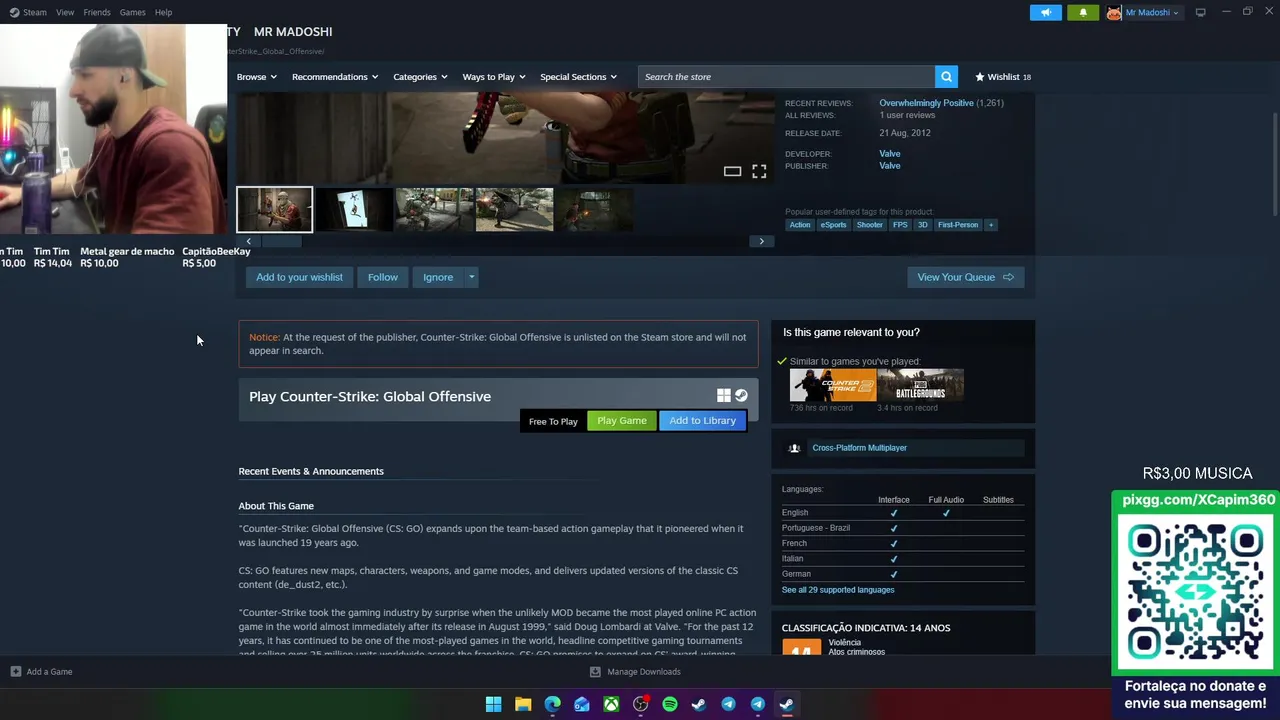Click the Windows platform icon

pyautogui.click(x=723, y=396)
